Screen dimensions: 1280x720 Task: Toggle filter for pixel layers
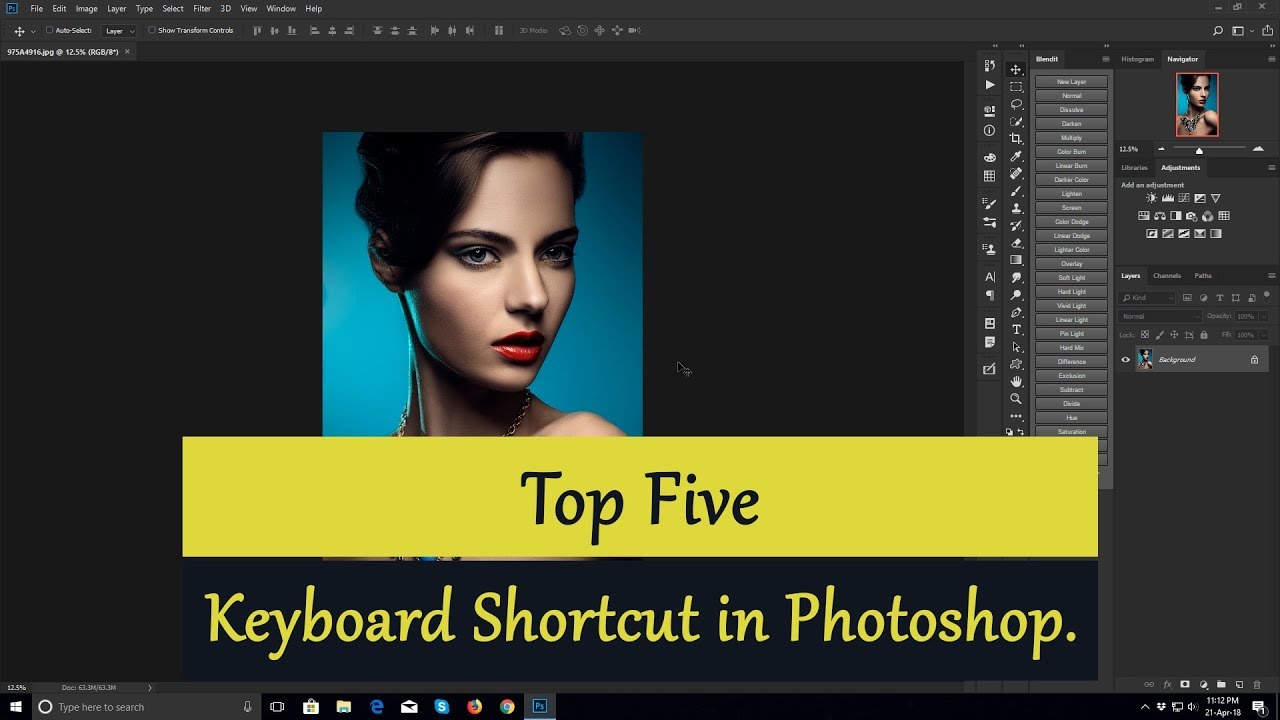(x=1187, y=298)
